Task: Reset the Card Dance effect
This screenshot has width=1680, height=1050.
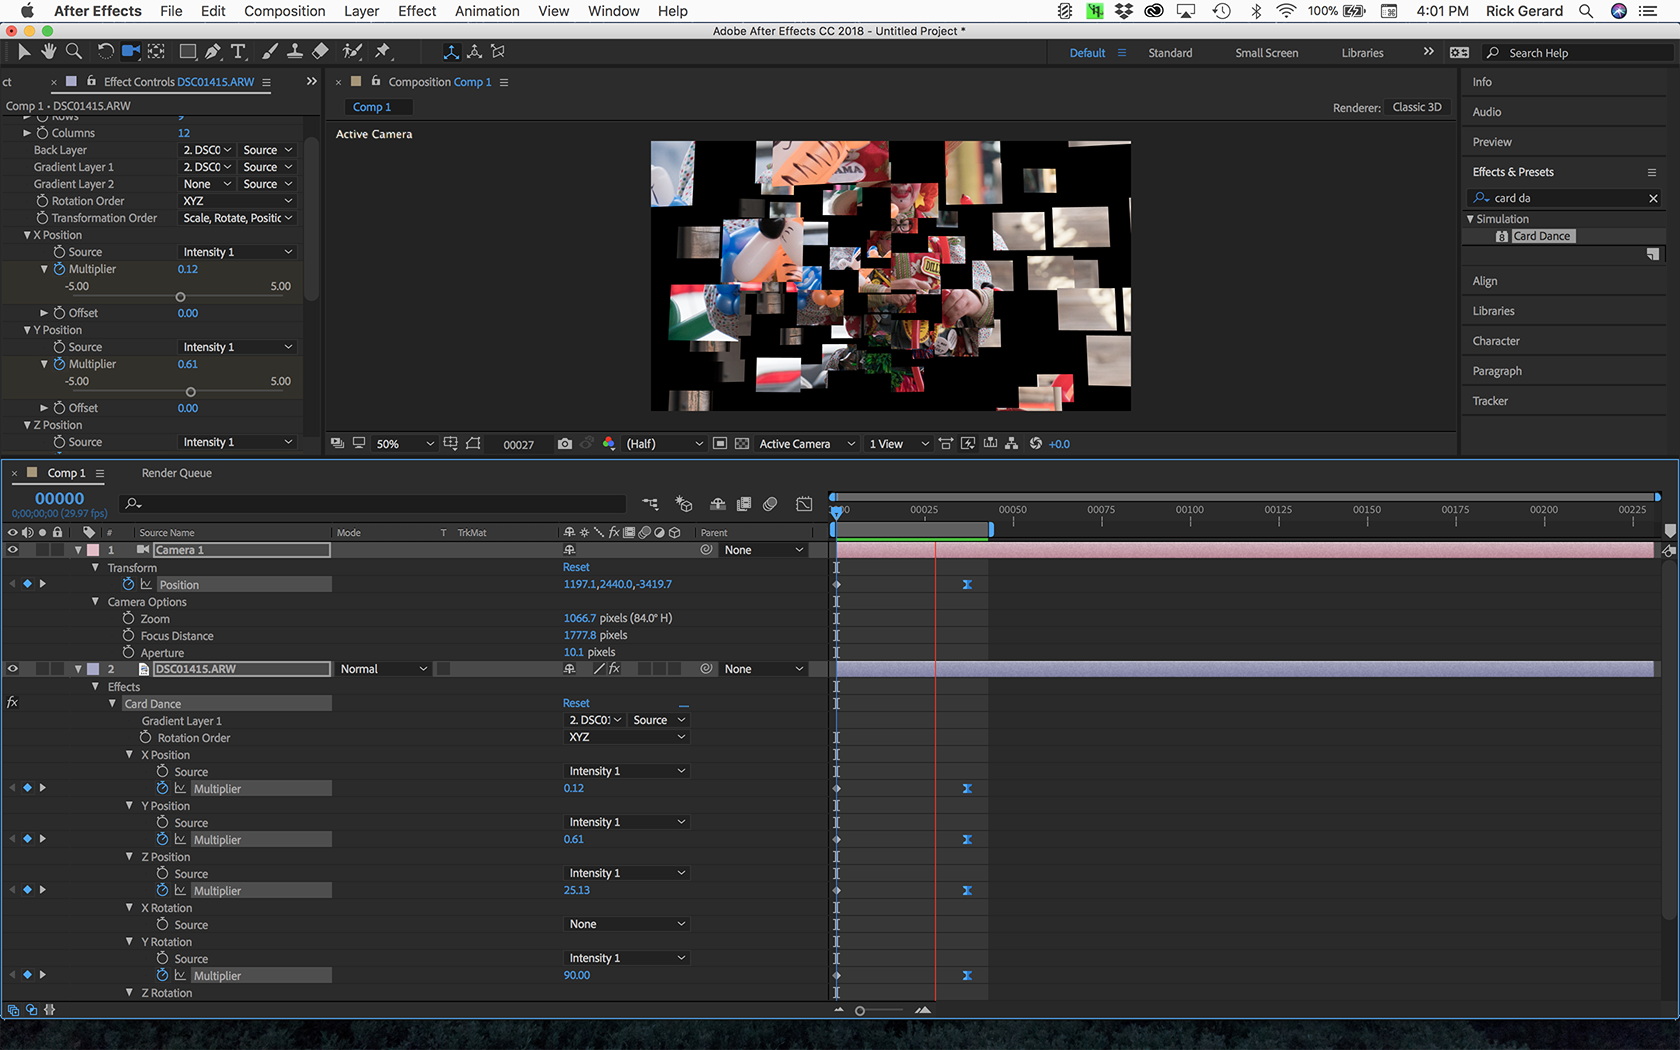Action: (x=576, y=704)
